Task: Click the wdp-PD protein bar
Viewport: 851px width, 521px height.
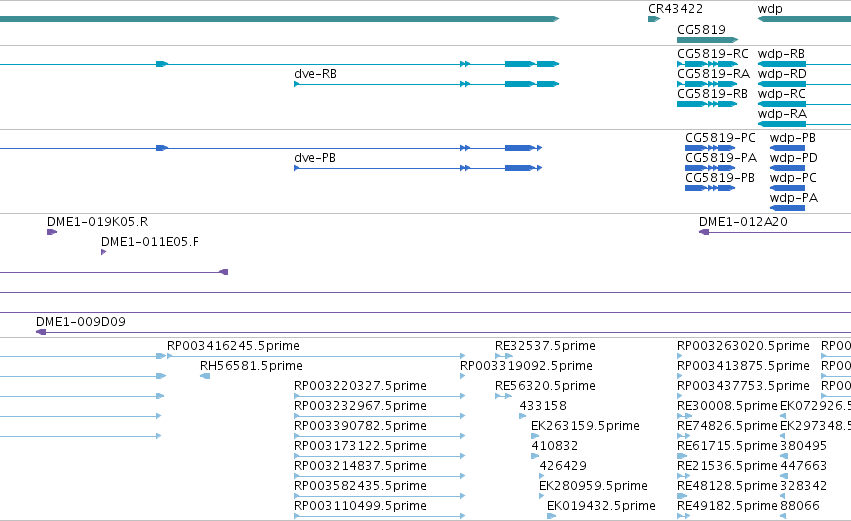Action: [787, 168]
